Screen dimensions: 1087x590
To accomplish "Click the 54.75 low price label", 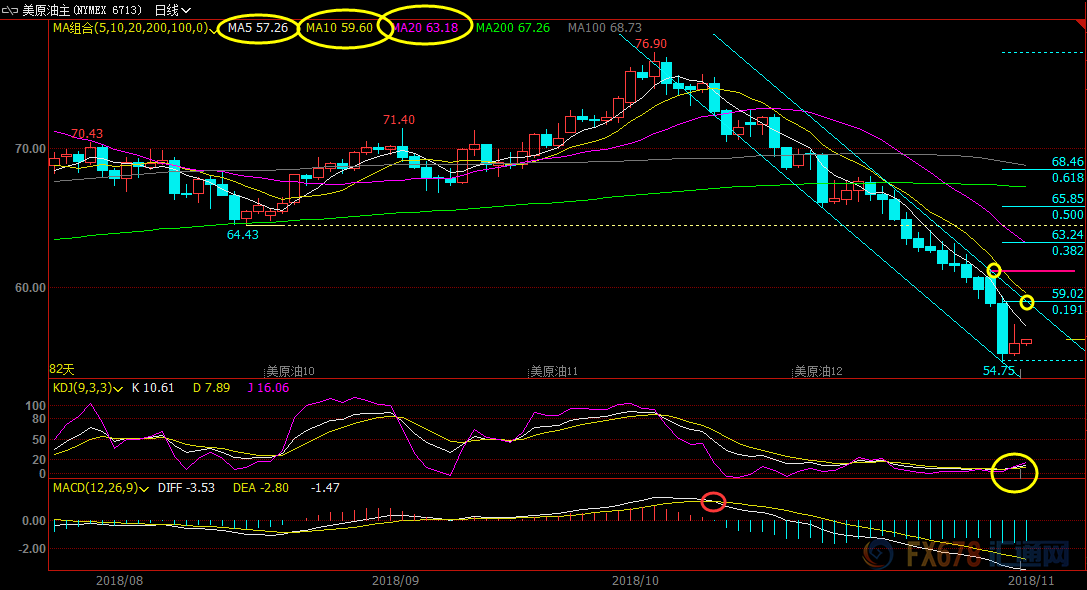I will click(x=999, y=370).
